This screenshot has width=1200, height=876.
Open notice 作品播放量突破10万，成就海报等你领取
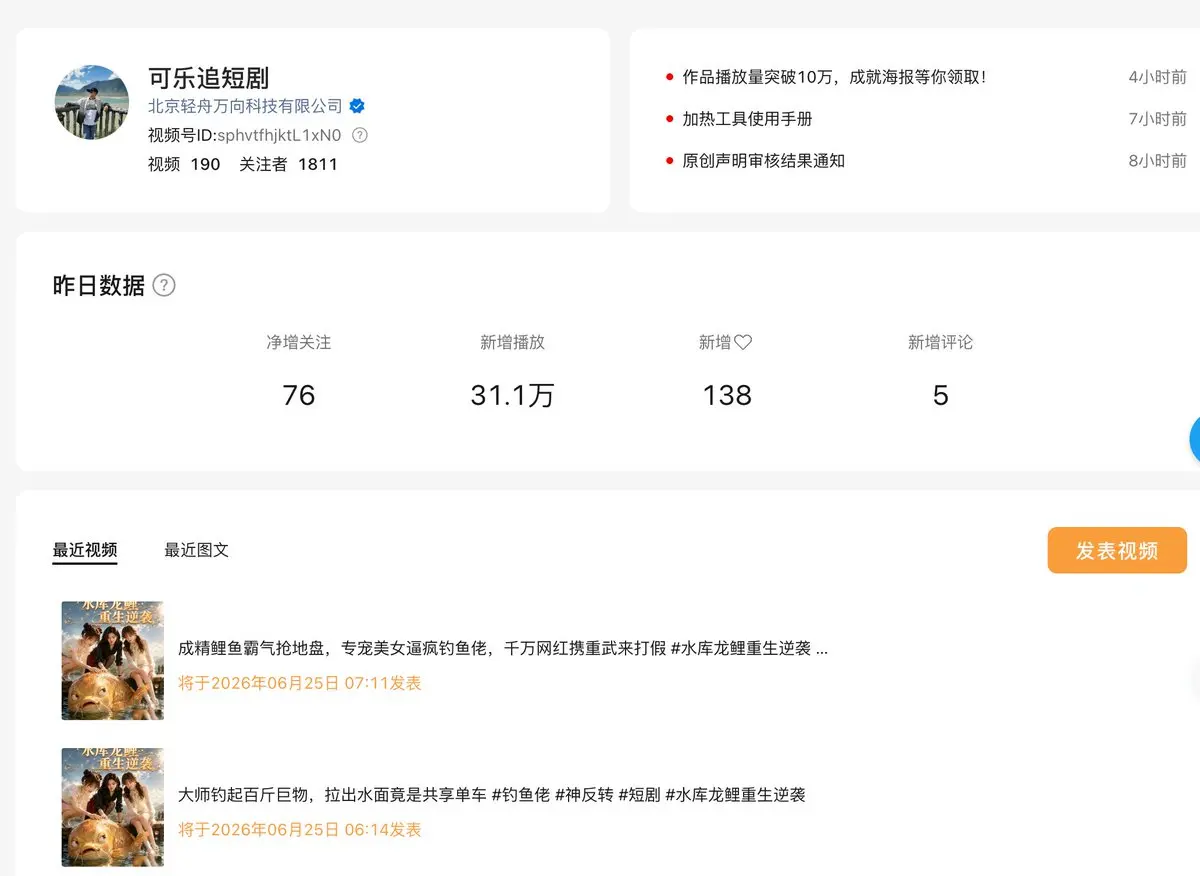pyautogui.click(x=834, y=77)
